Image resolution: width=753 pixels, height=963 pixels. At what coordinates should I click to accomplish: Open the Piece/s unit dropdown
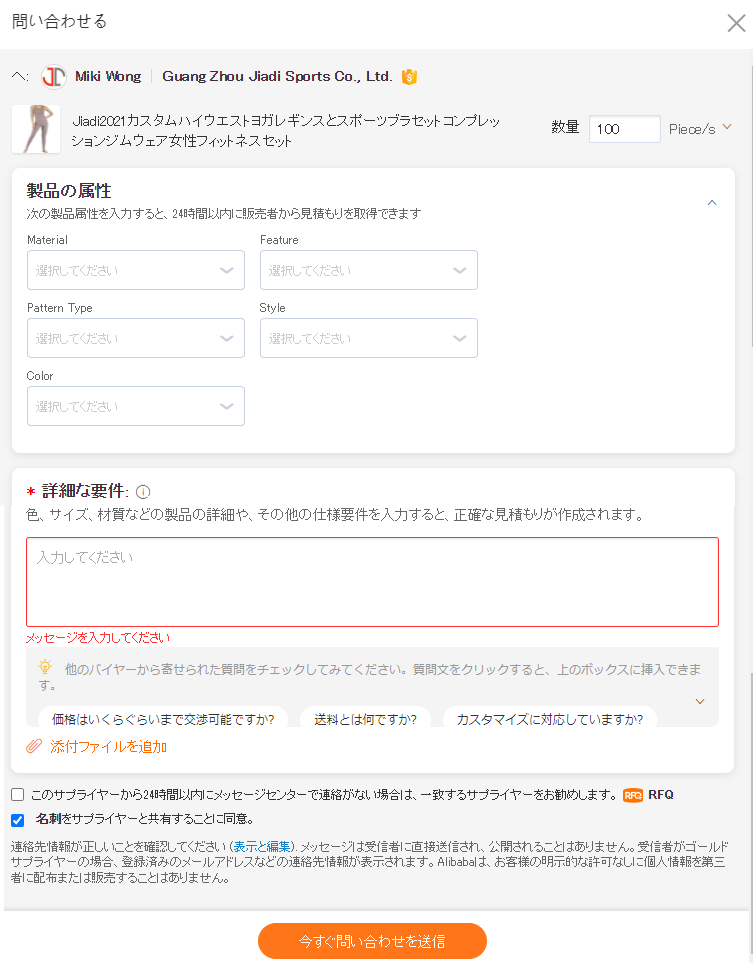click(x=700, y=129)
